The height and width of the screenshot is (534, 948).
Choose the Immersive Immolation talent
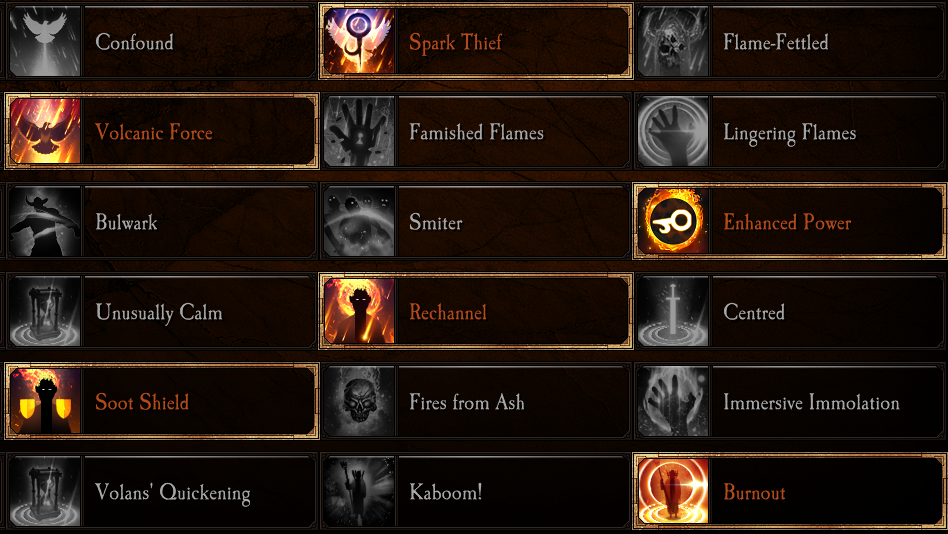click(x=790, y=401)
